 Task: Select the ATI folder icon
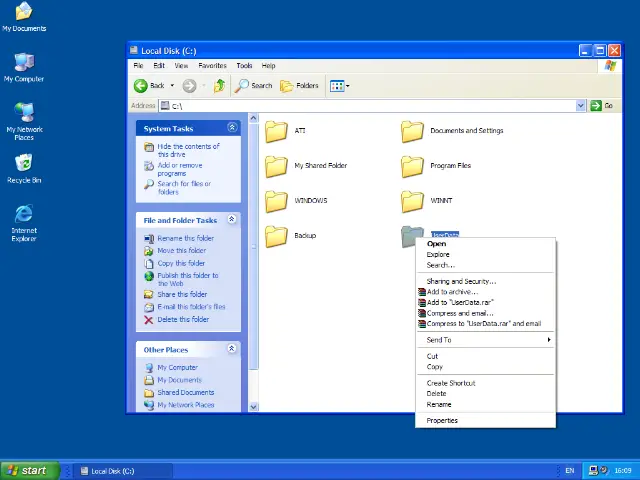(x=276, y=131)
